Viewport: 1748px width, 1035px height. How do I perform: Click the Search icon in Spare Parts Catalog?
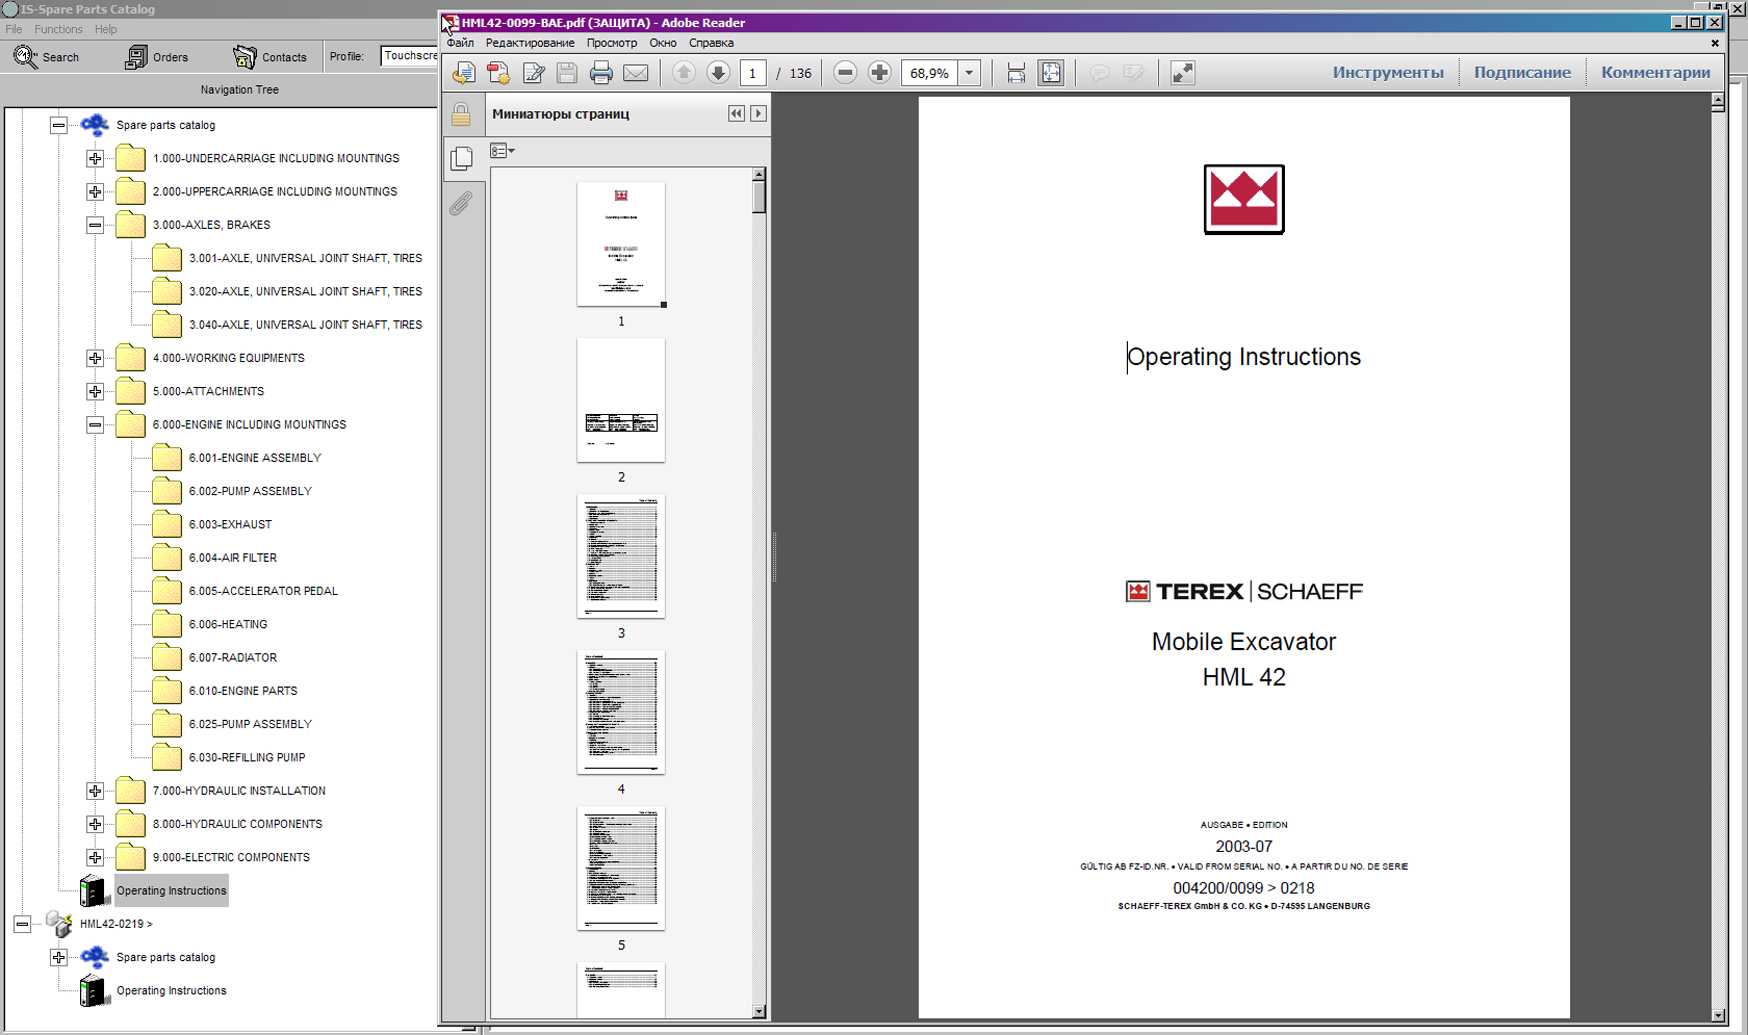[x=26, y=57]
